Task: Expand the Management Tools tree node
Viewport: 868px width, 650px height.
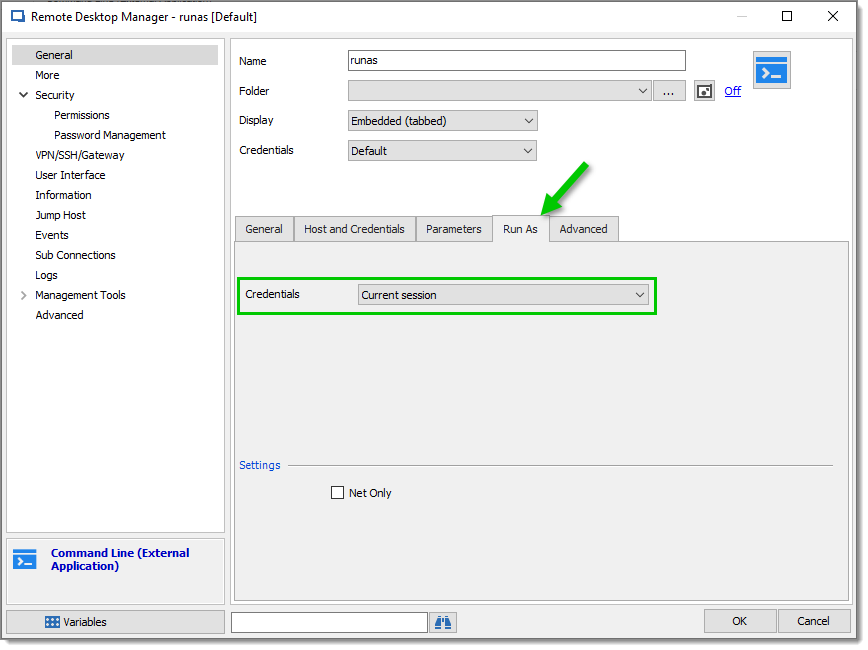Action: click(x=23, y=295)
